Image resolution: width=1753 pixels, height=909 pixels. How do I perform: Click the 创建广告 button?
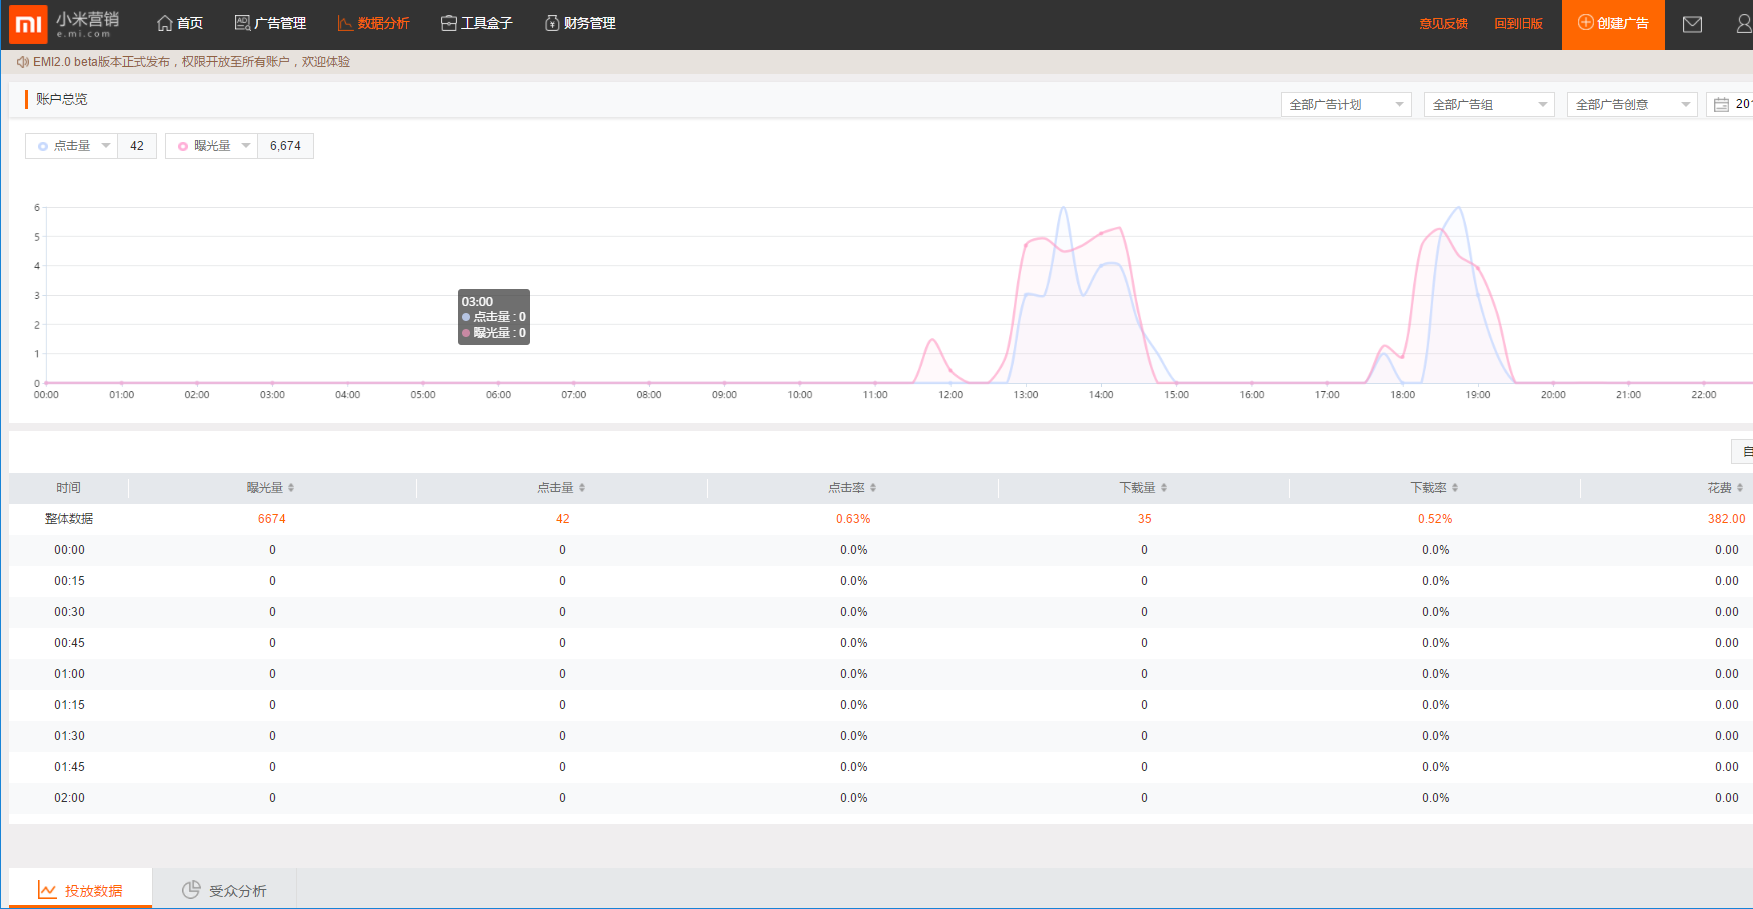point(1612,23)
